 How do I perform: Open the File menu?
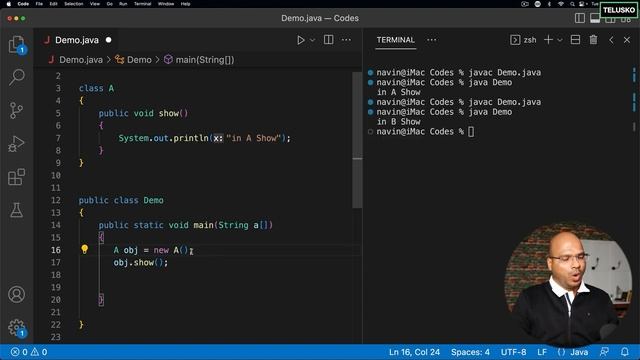coord(39,4)
